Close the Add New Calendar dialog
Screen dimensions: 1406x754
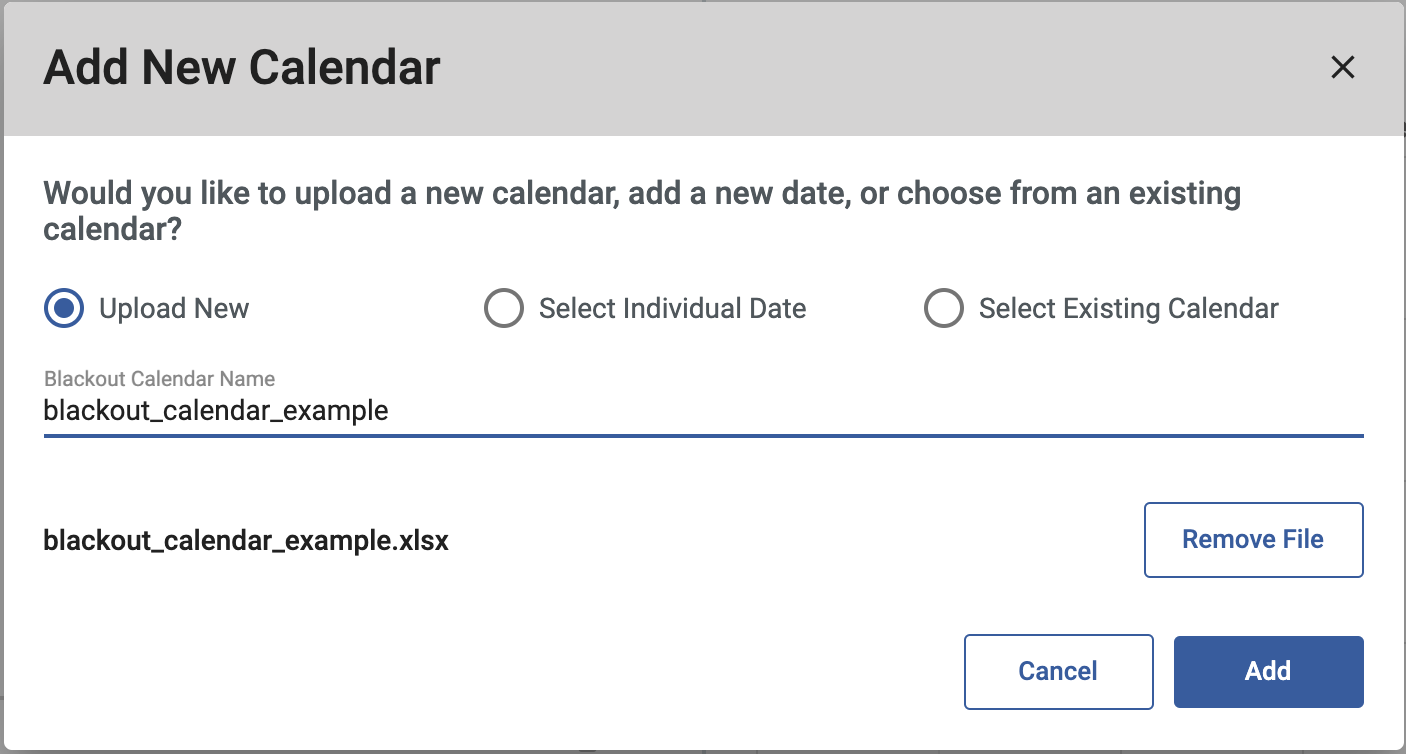click(x=1342, y=67)
